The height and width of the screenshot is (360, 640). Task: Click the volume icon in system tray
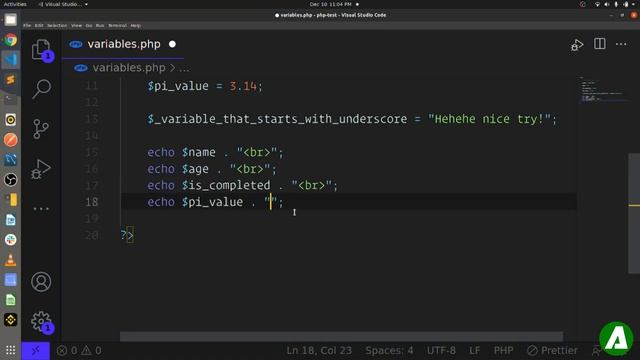point(607,4)
